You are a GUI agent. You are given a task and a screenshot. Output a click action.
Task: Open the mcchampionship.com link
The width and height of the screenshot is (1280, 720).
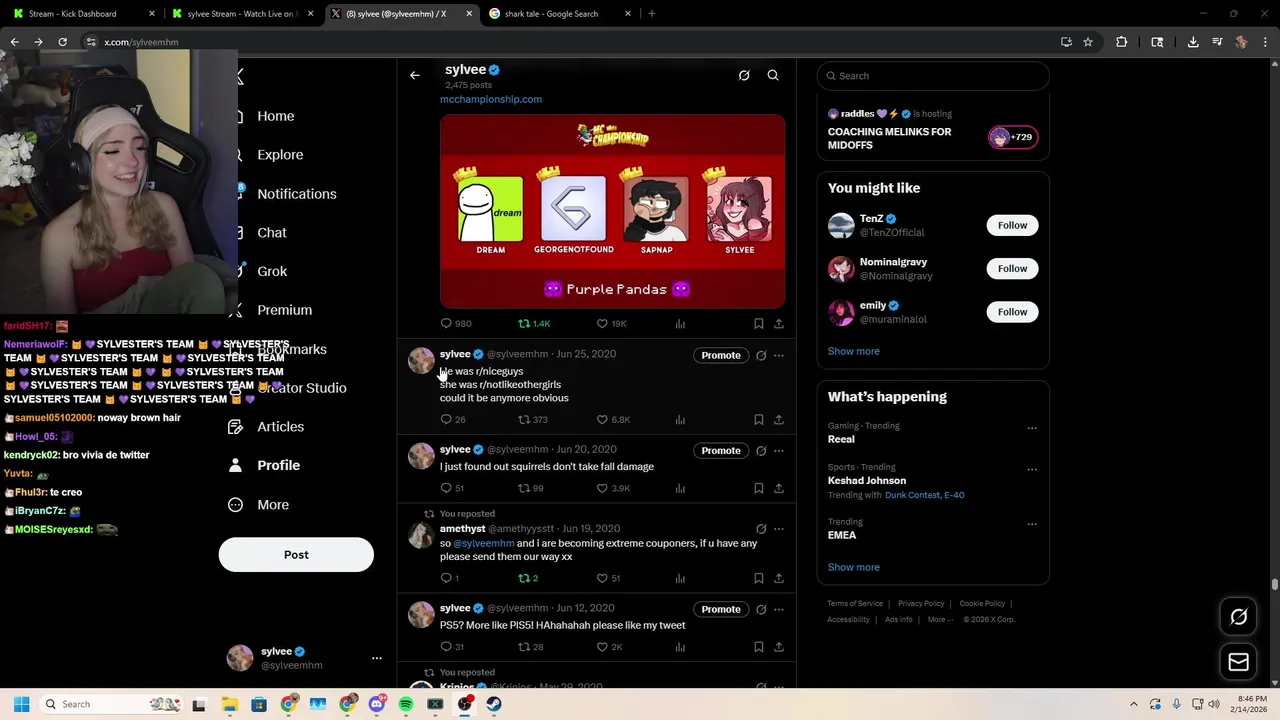point(491,99)
